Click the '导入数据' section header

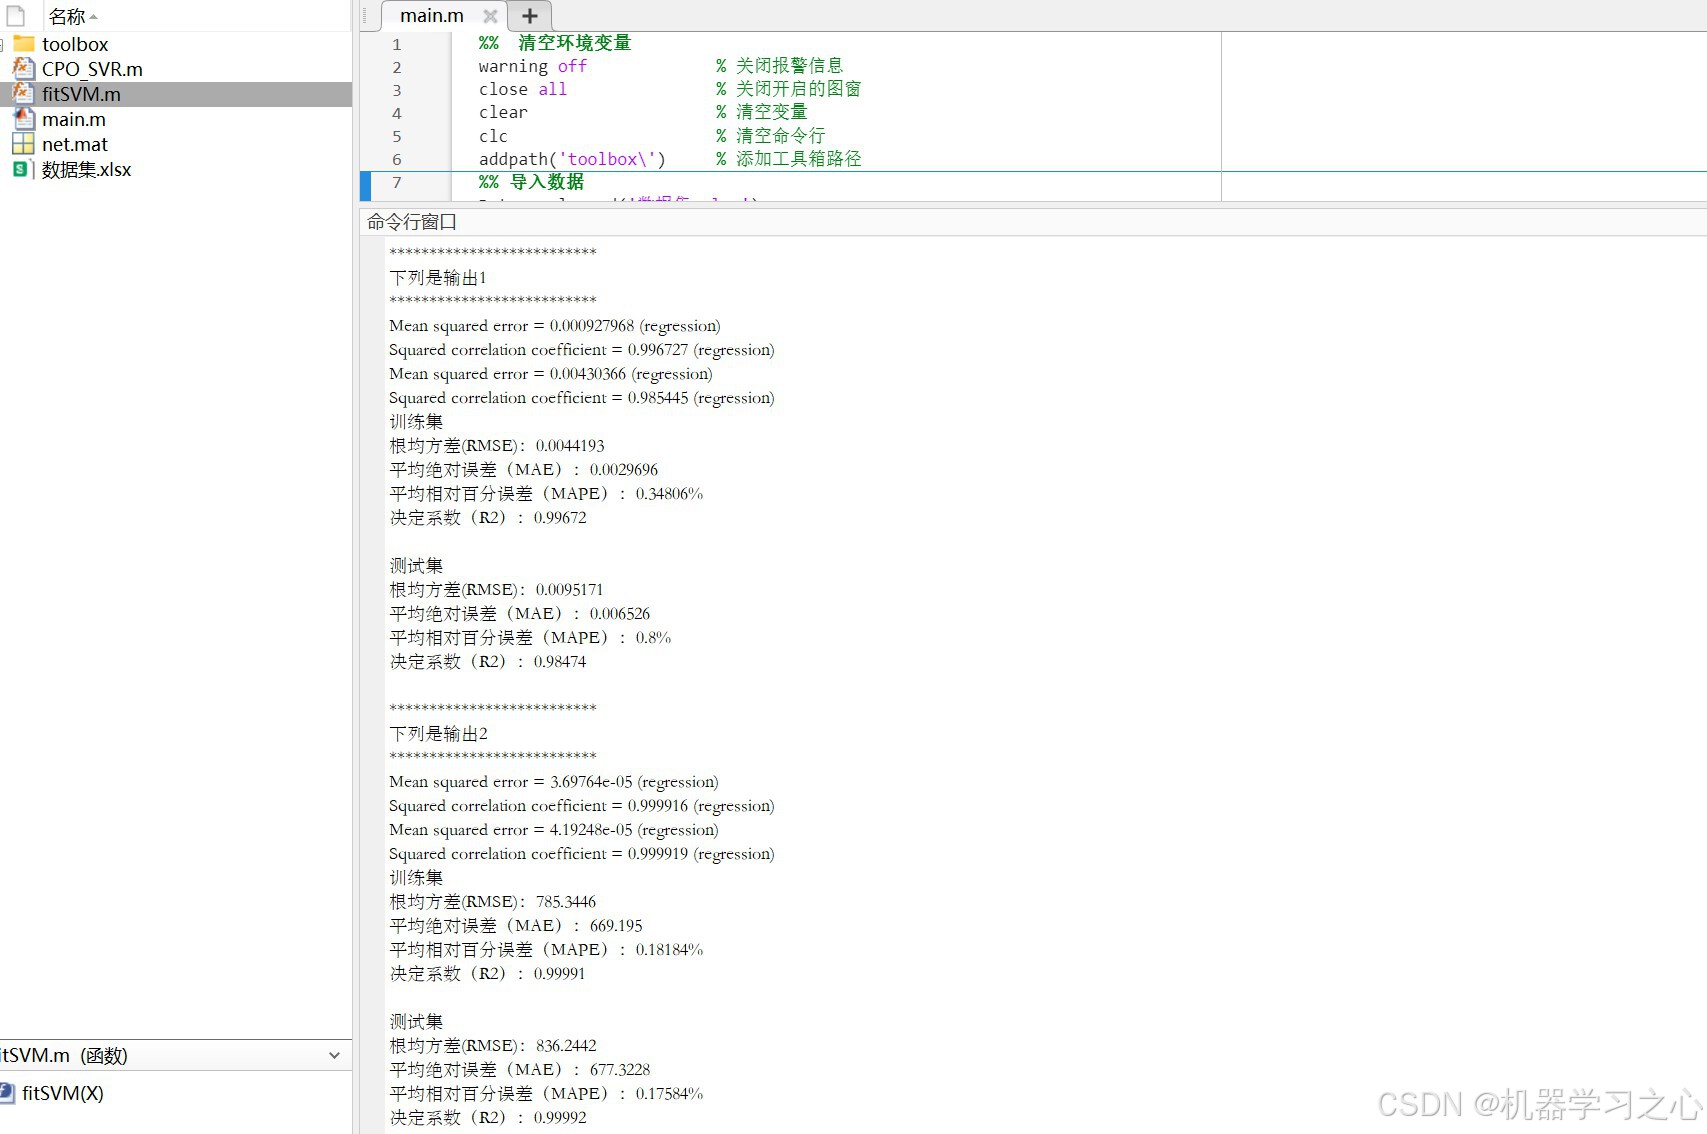531,182
